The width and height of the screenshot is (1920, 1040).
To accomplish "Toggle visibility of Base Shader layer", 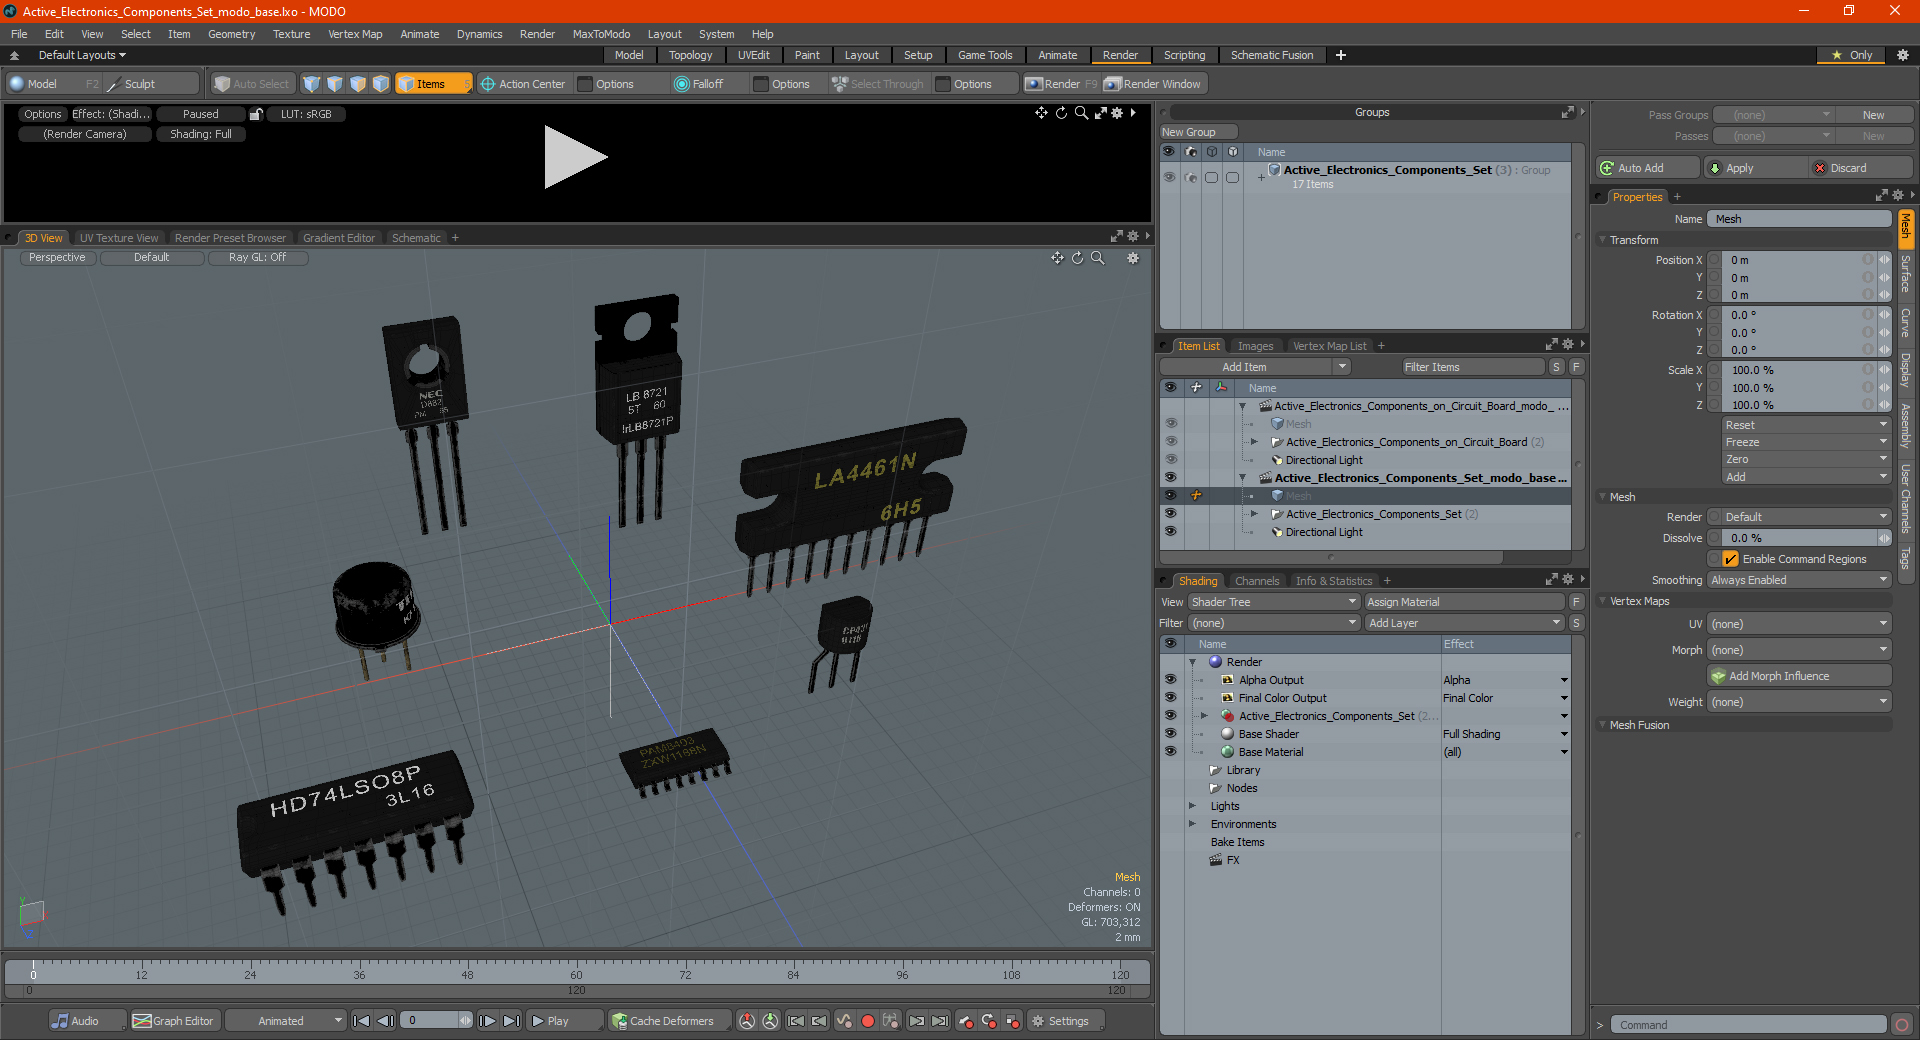I will 1170,734.
